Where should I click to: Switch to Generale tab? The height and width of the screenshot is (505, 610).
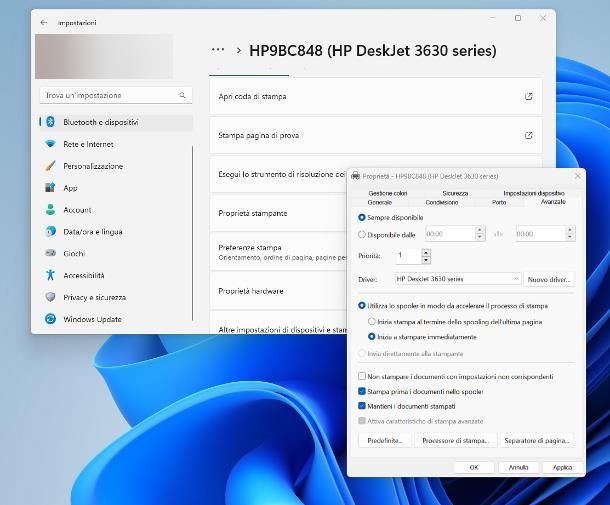[x=380, y=202]
